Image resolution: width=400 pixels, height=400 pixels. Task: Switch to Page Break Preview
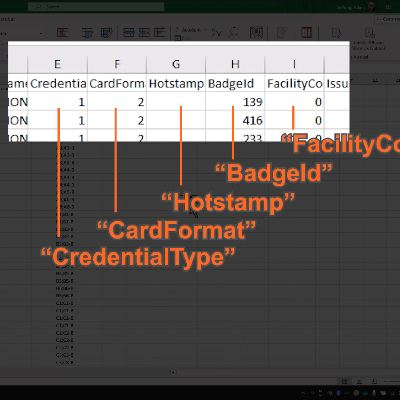[x=374, y=381]
